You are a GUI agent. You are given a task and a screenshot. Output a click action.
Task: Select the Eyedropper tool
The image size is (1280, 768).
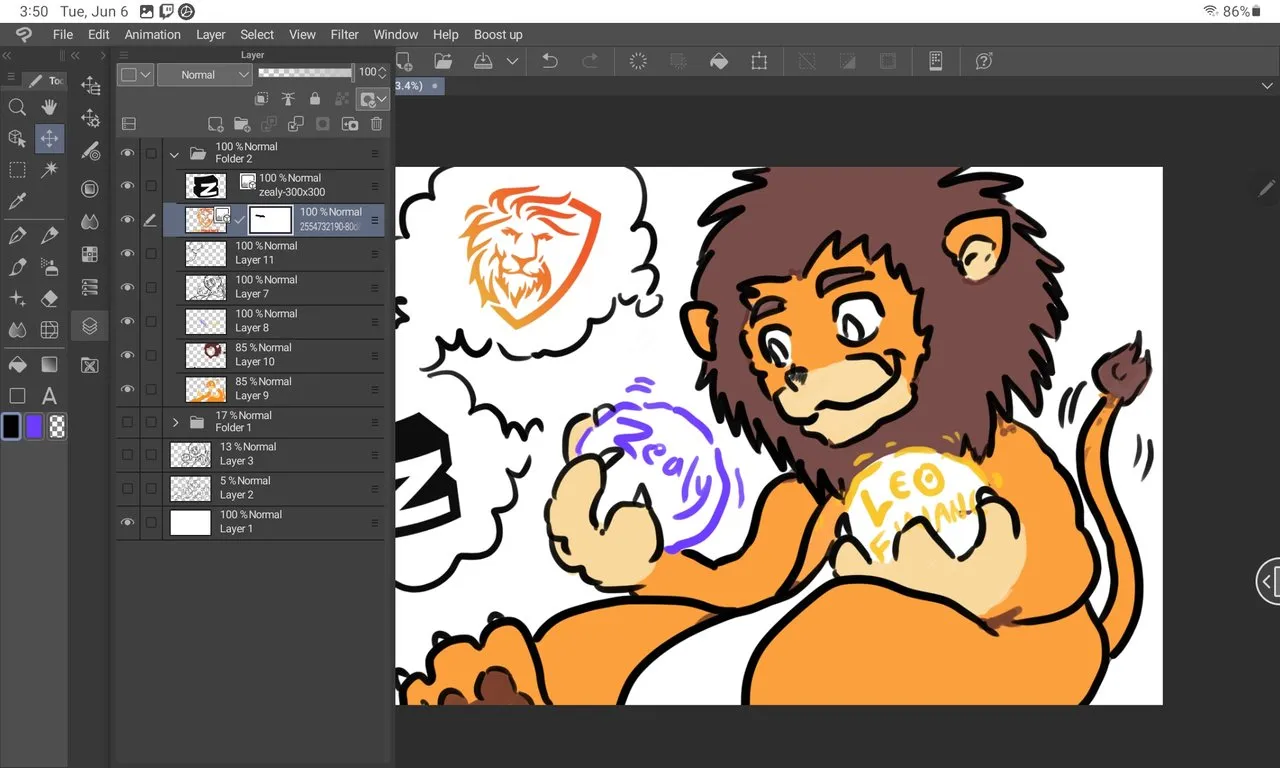pos(17,202)
